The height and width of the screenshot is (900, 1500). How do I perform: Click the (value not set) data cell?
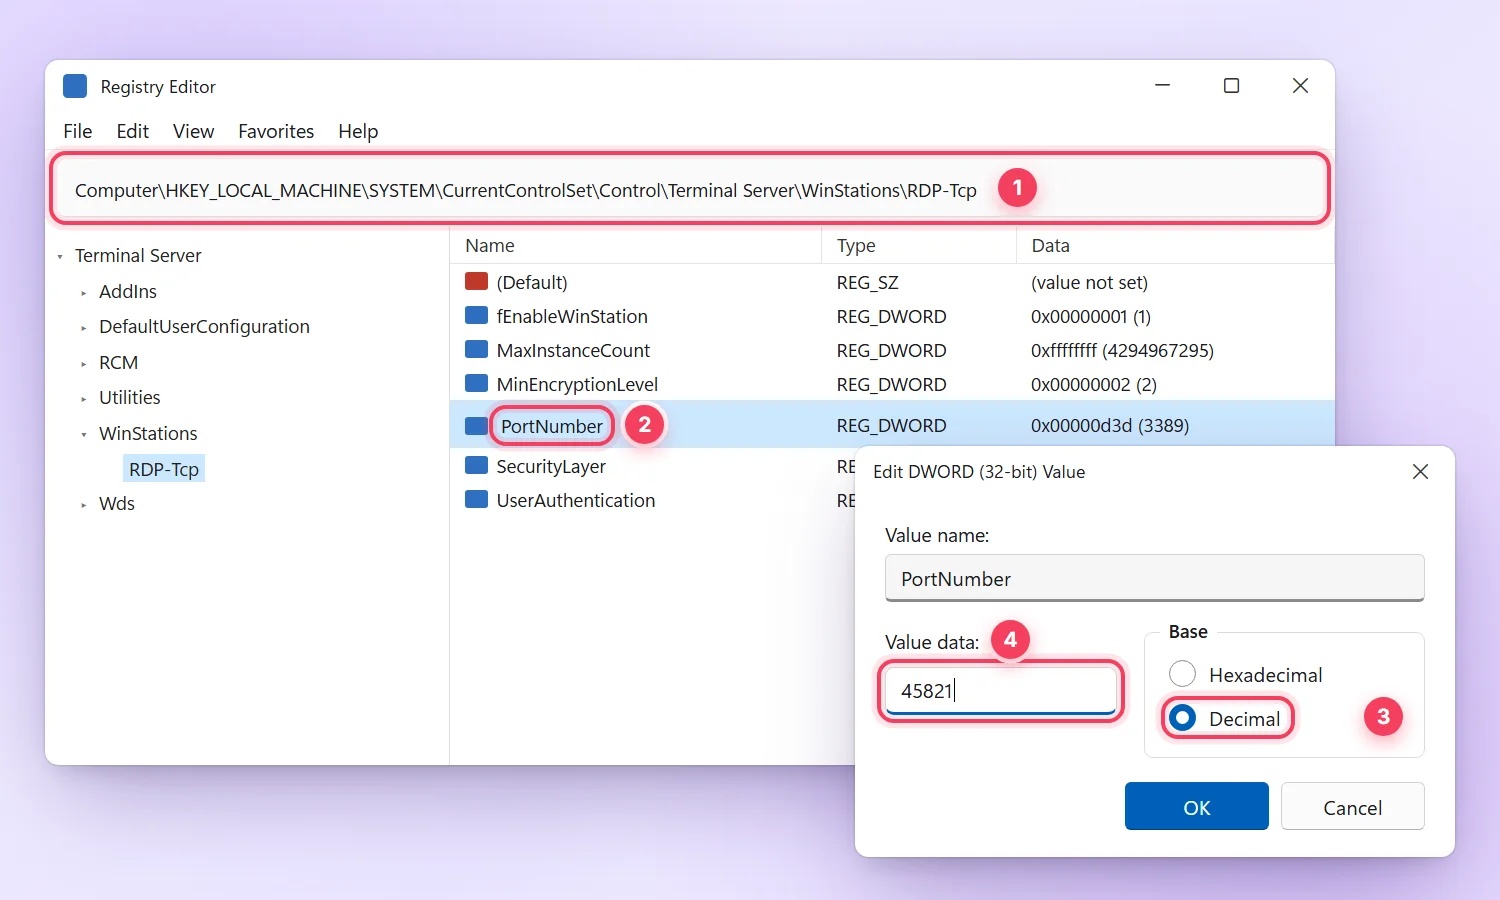point(1089,282)
